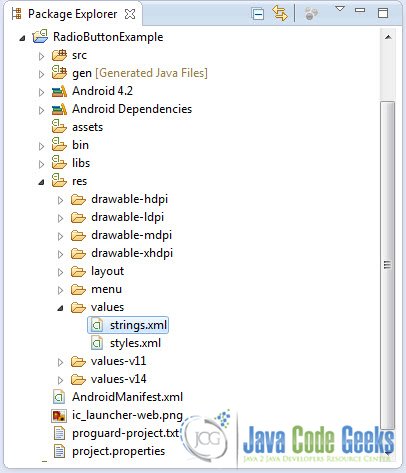406x473 pixels.
Task: Toggle Link with Editor icon
Action: pos(280,14)
